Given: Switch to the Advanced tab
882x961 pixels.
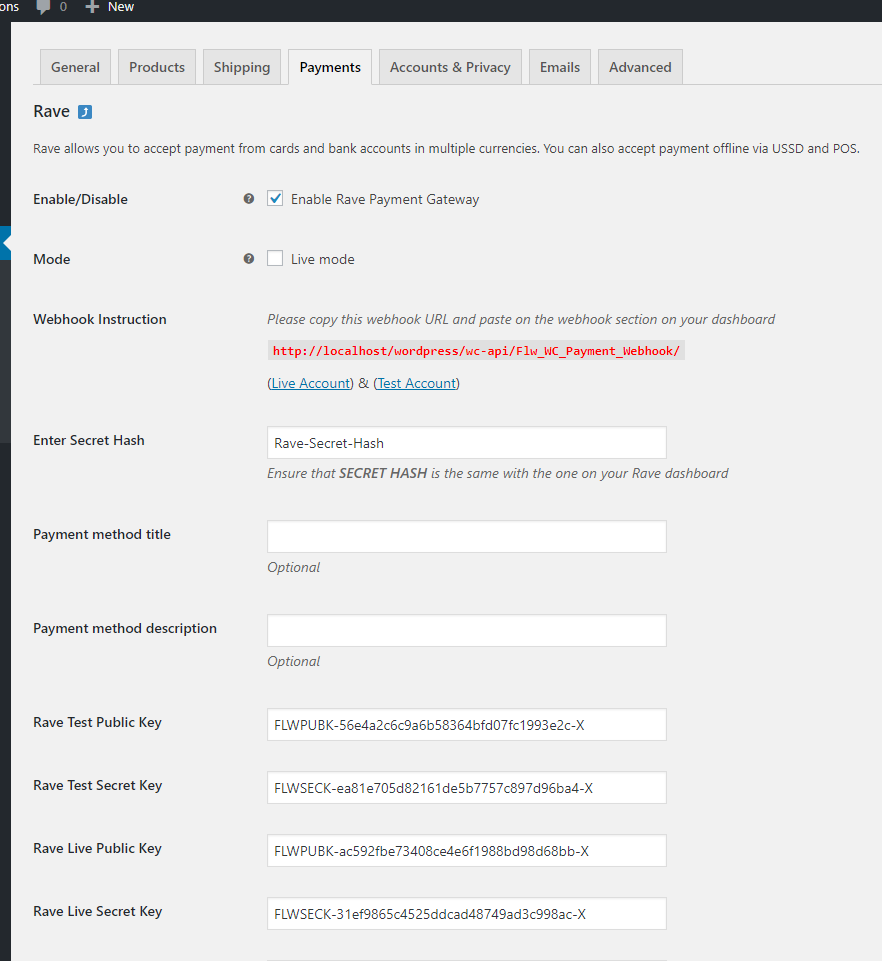Looking at the screenshot, I should click(x=640, y=67).
